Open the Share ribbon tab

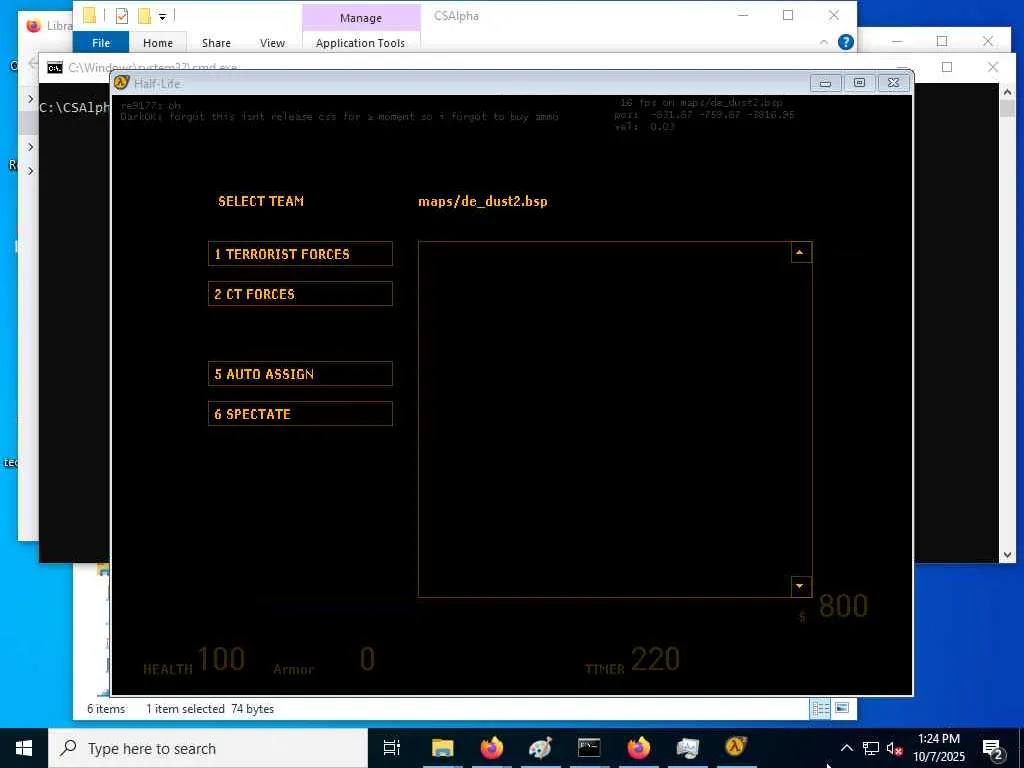click(x=216, y=42)
